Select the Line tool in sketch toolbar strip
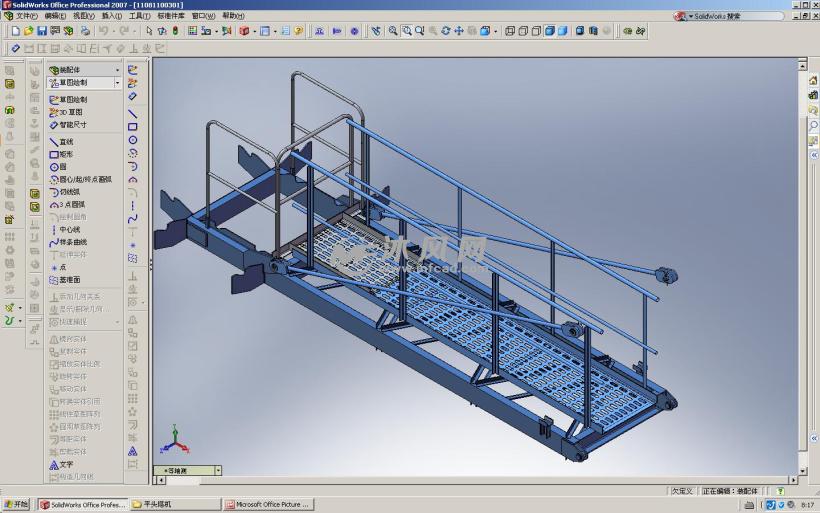The height and width of the screenshot is (513, 820). coord(133,114)
